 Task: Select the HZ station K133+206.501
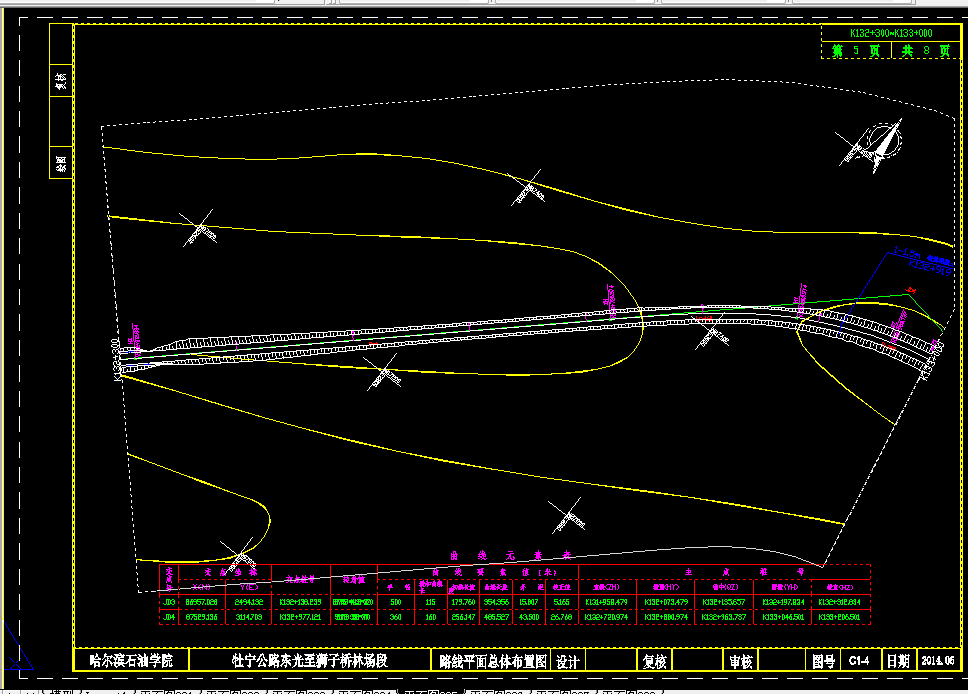pos(840,617)
